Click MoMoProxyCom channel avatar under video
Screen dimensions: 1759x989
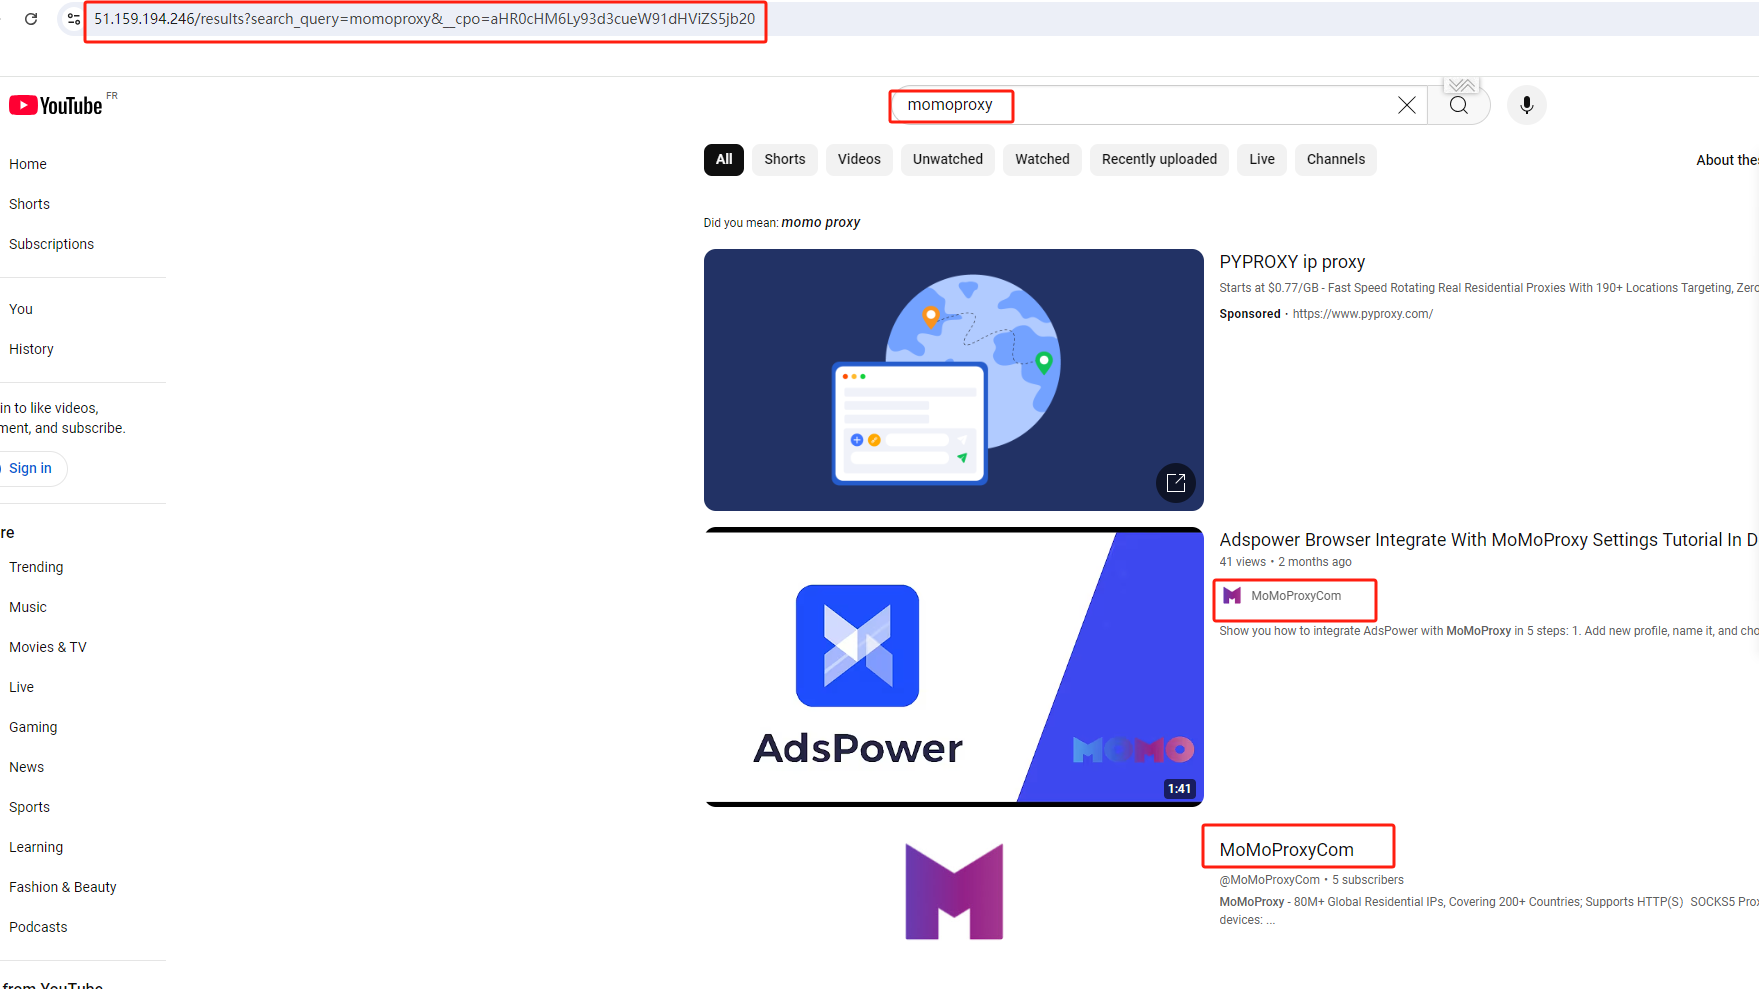(1232, 596)
